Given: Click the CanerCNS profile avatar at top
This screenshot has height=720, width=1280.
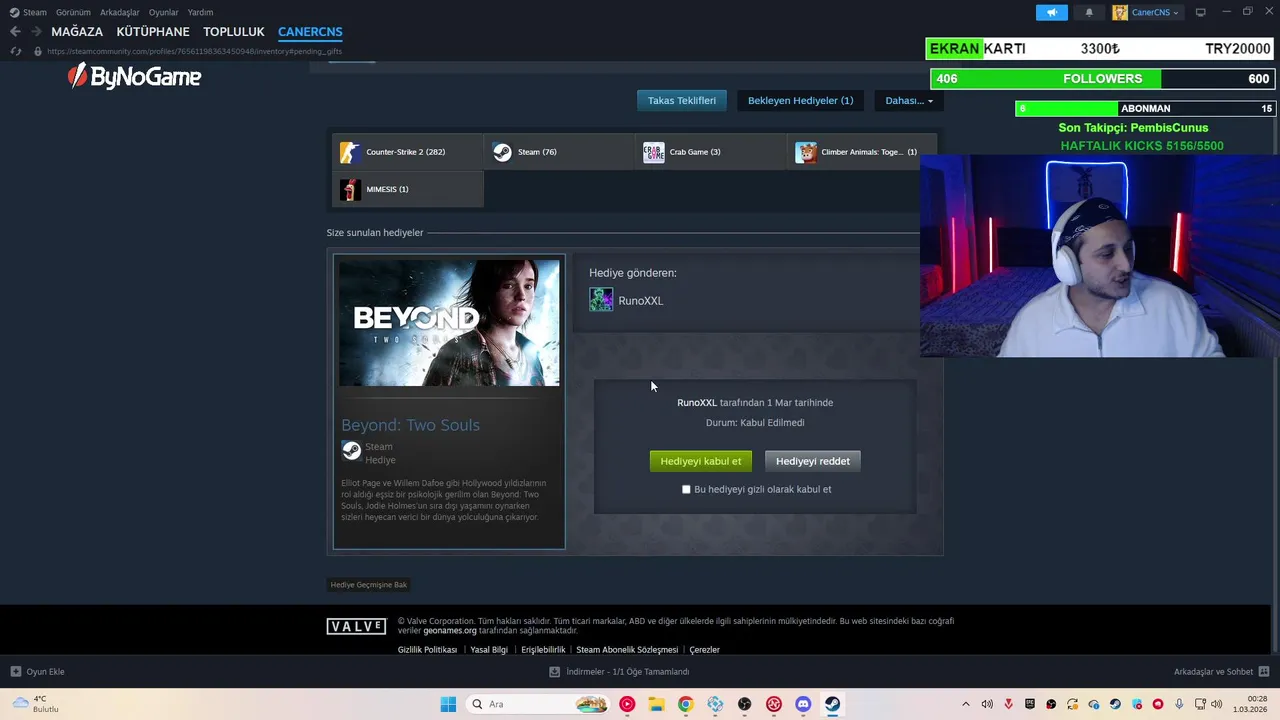Looking at the screenshot, I should coord(1120,12).
